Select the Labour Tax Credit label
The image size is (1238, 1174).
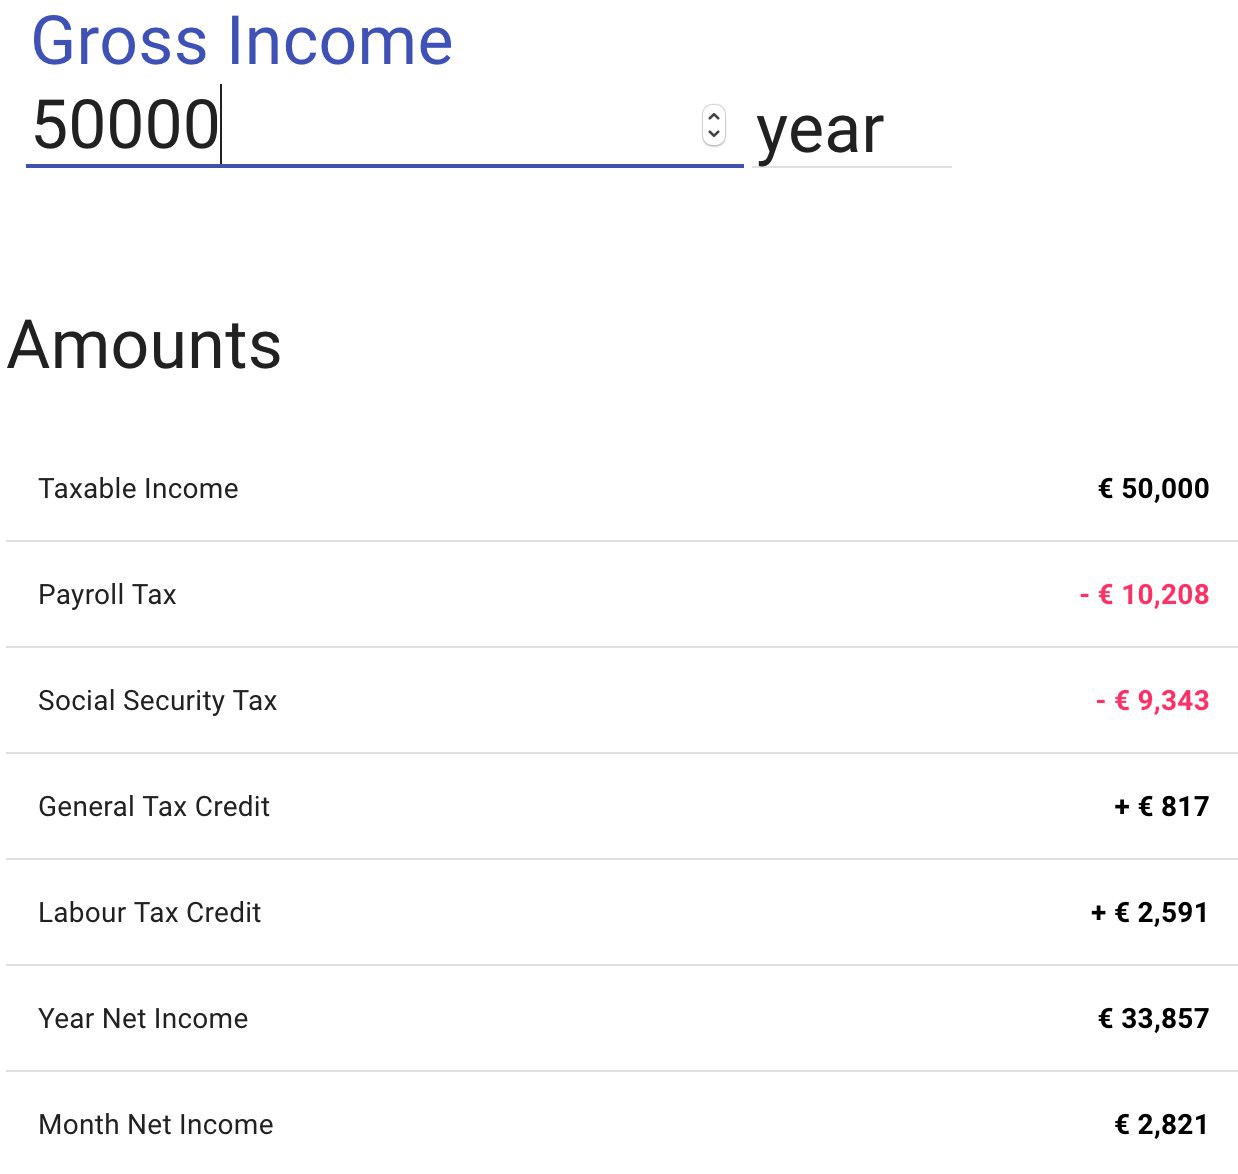click(149, 913)
